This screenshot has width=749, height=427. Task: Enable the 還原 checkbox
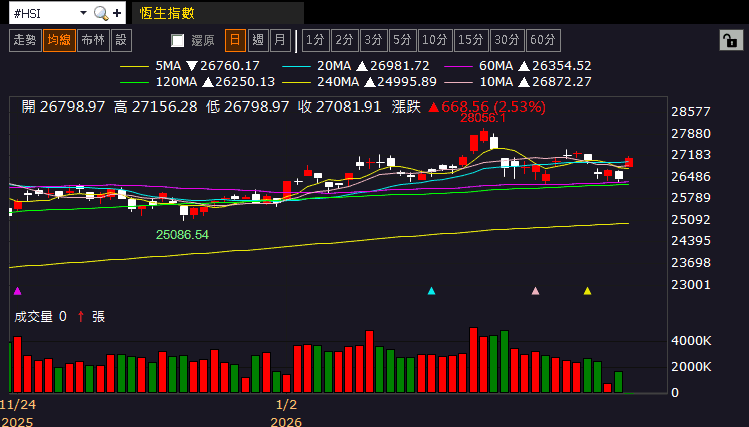[x=178, y=41]
